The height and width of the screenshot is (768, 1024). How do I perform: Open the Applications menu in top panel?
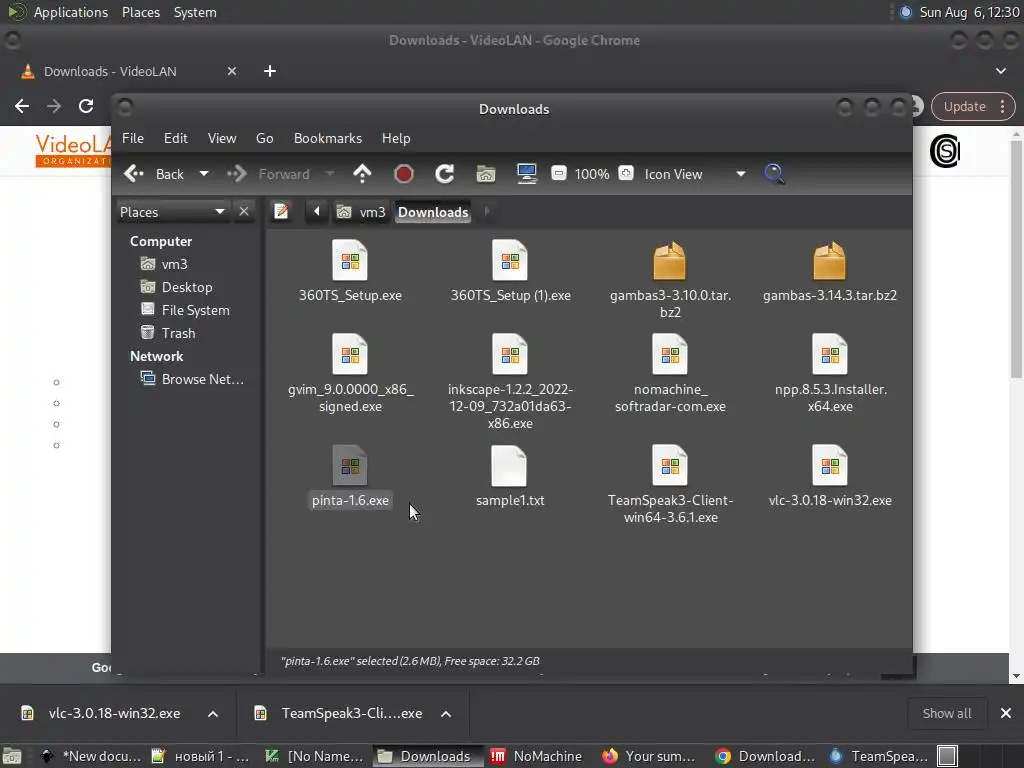[x=71, y=12]
